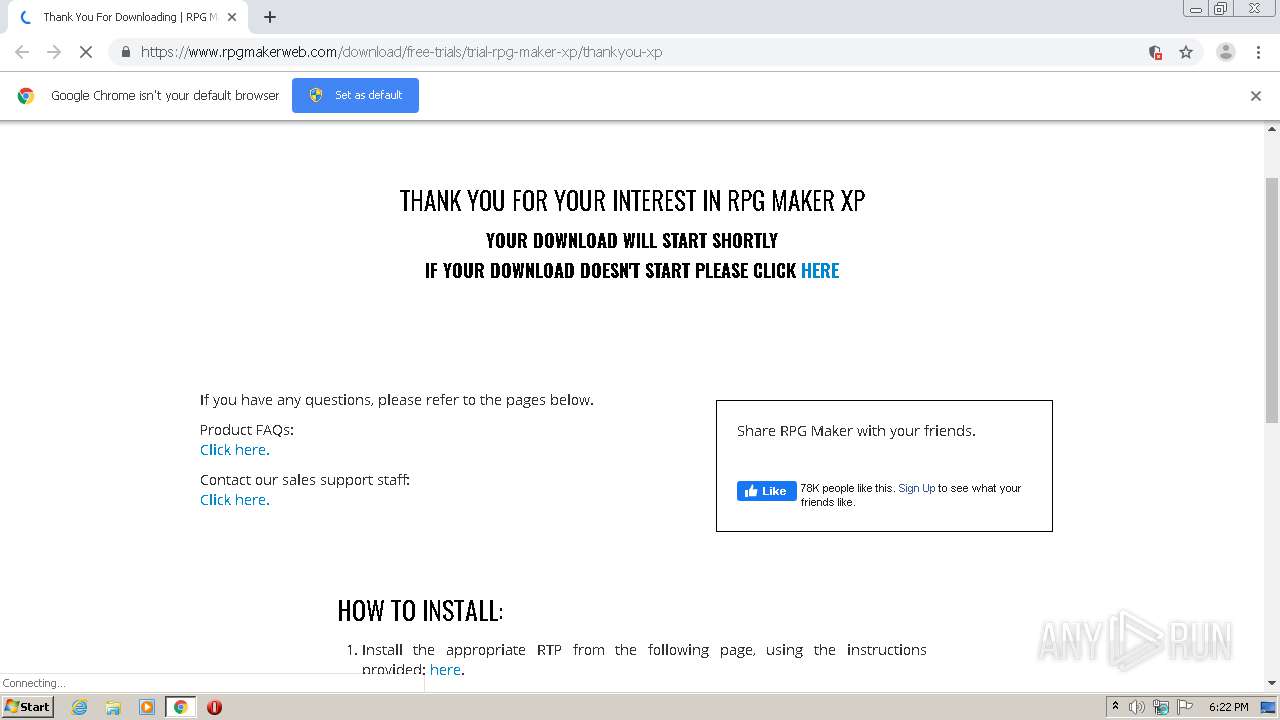This screenshot has height=720, width=1280.
Task: Click the Facebook Like button
Action: coord(767,491)
